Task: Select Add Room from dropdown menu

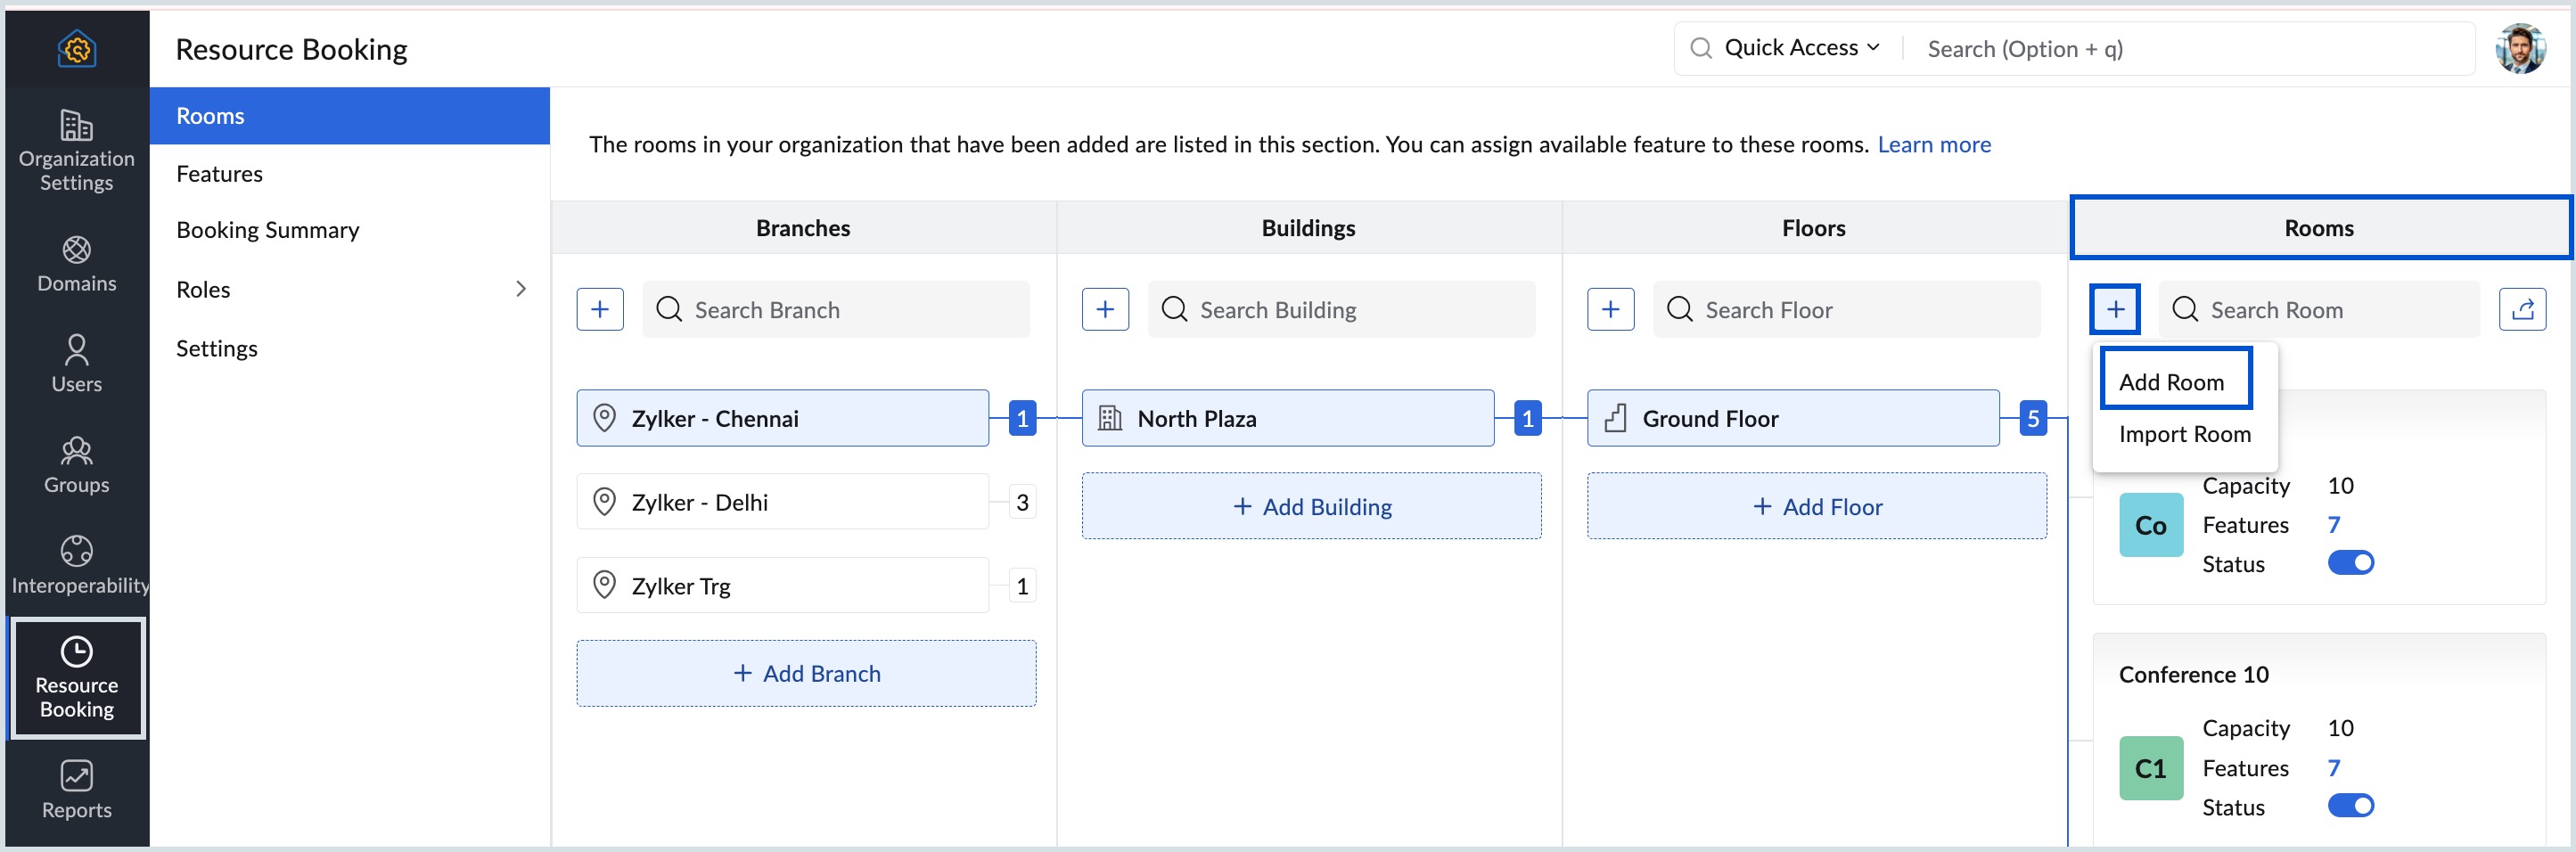Action: point(2172,381)
